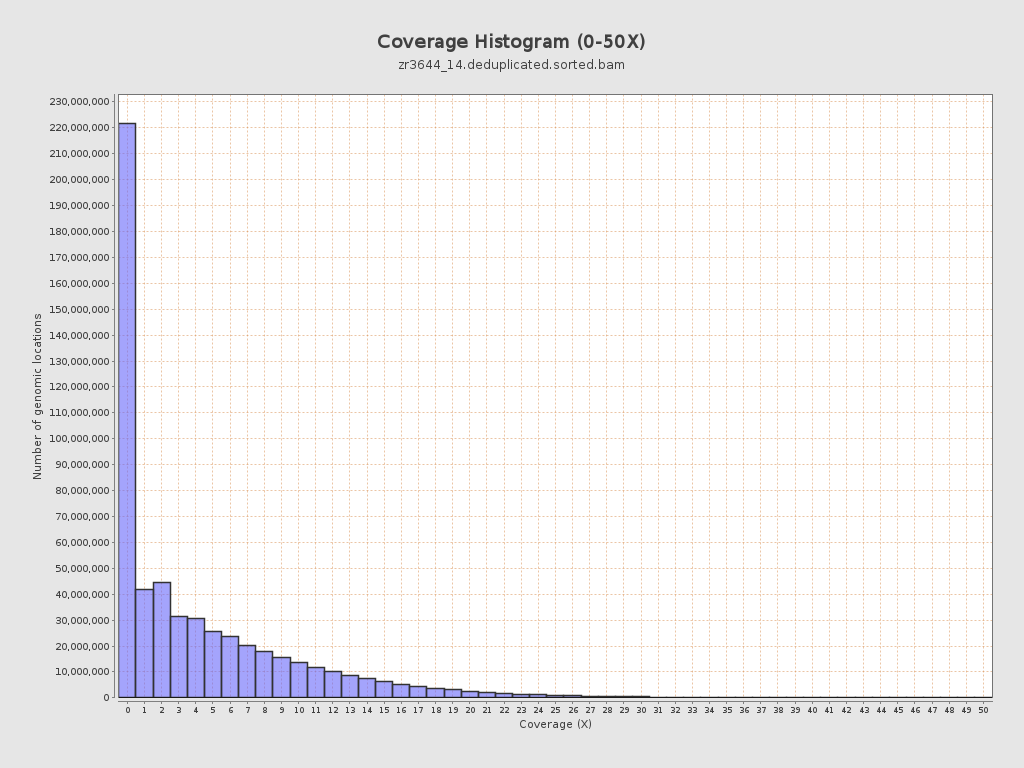
Task: Click the histogram bar for coverage 6
Action: point(230,667)
